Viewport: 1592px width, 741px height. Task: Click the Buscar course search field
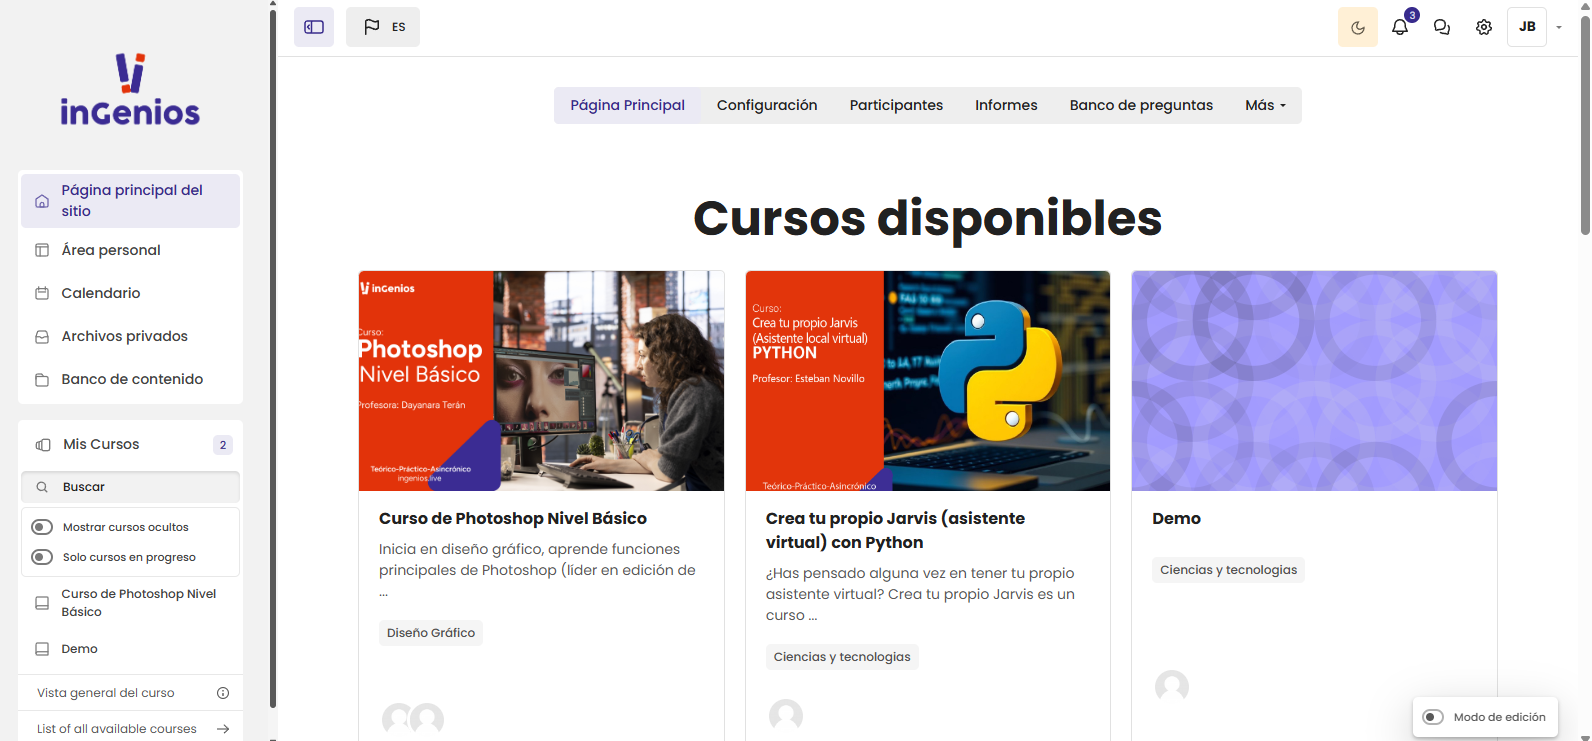click(x=140, y=487)
